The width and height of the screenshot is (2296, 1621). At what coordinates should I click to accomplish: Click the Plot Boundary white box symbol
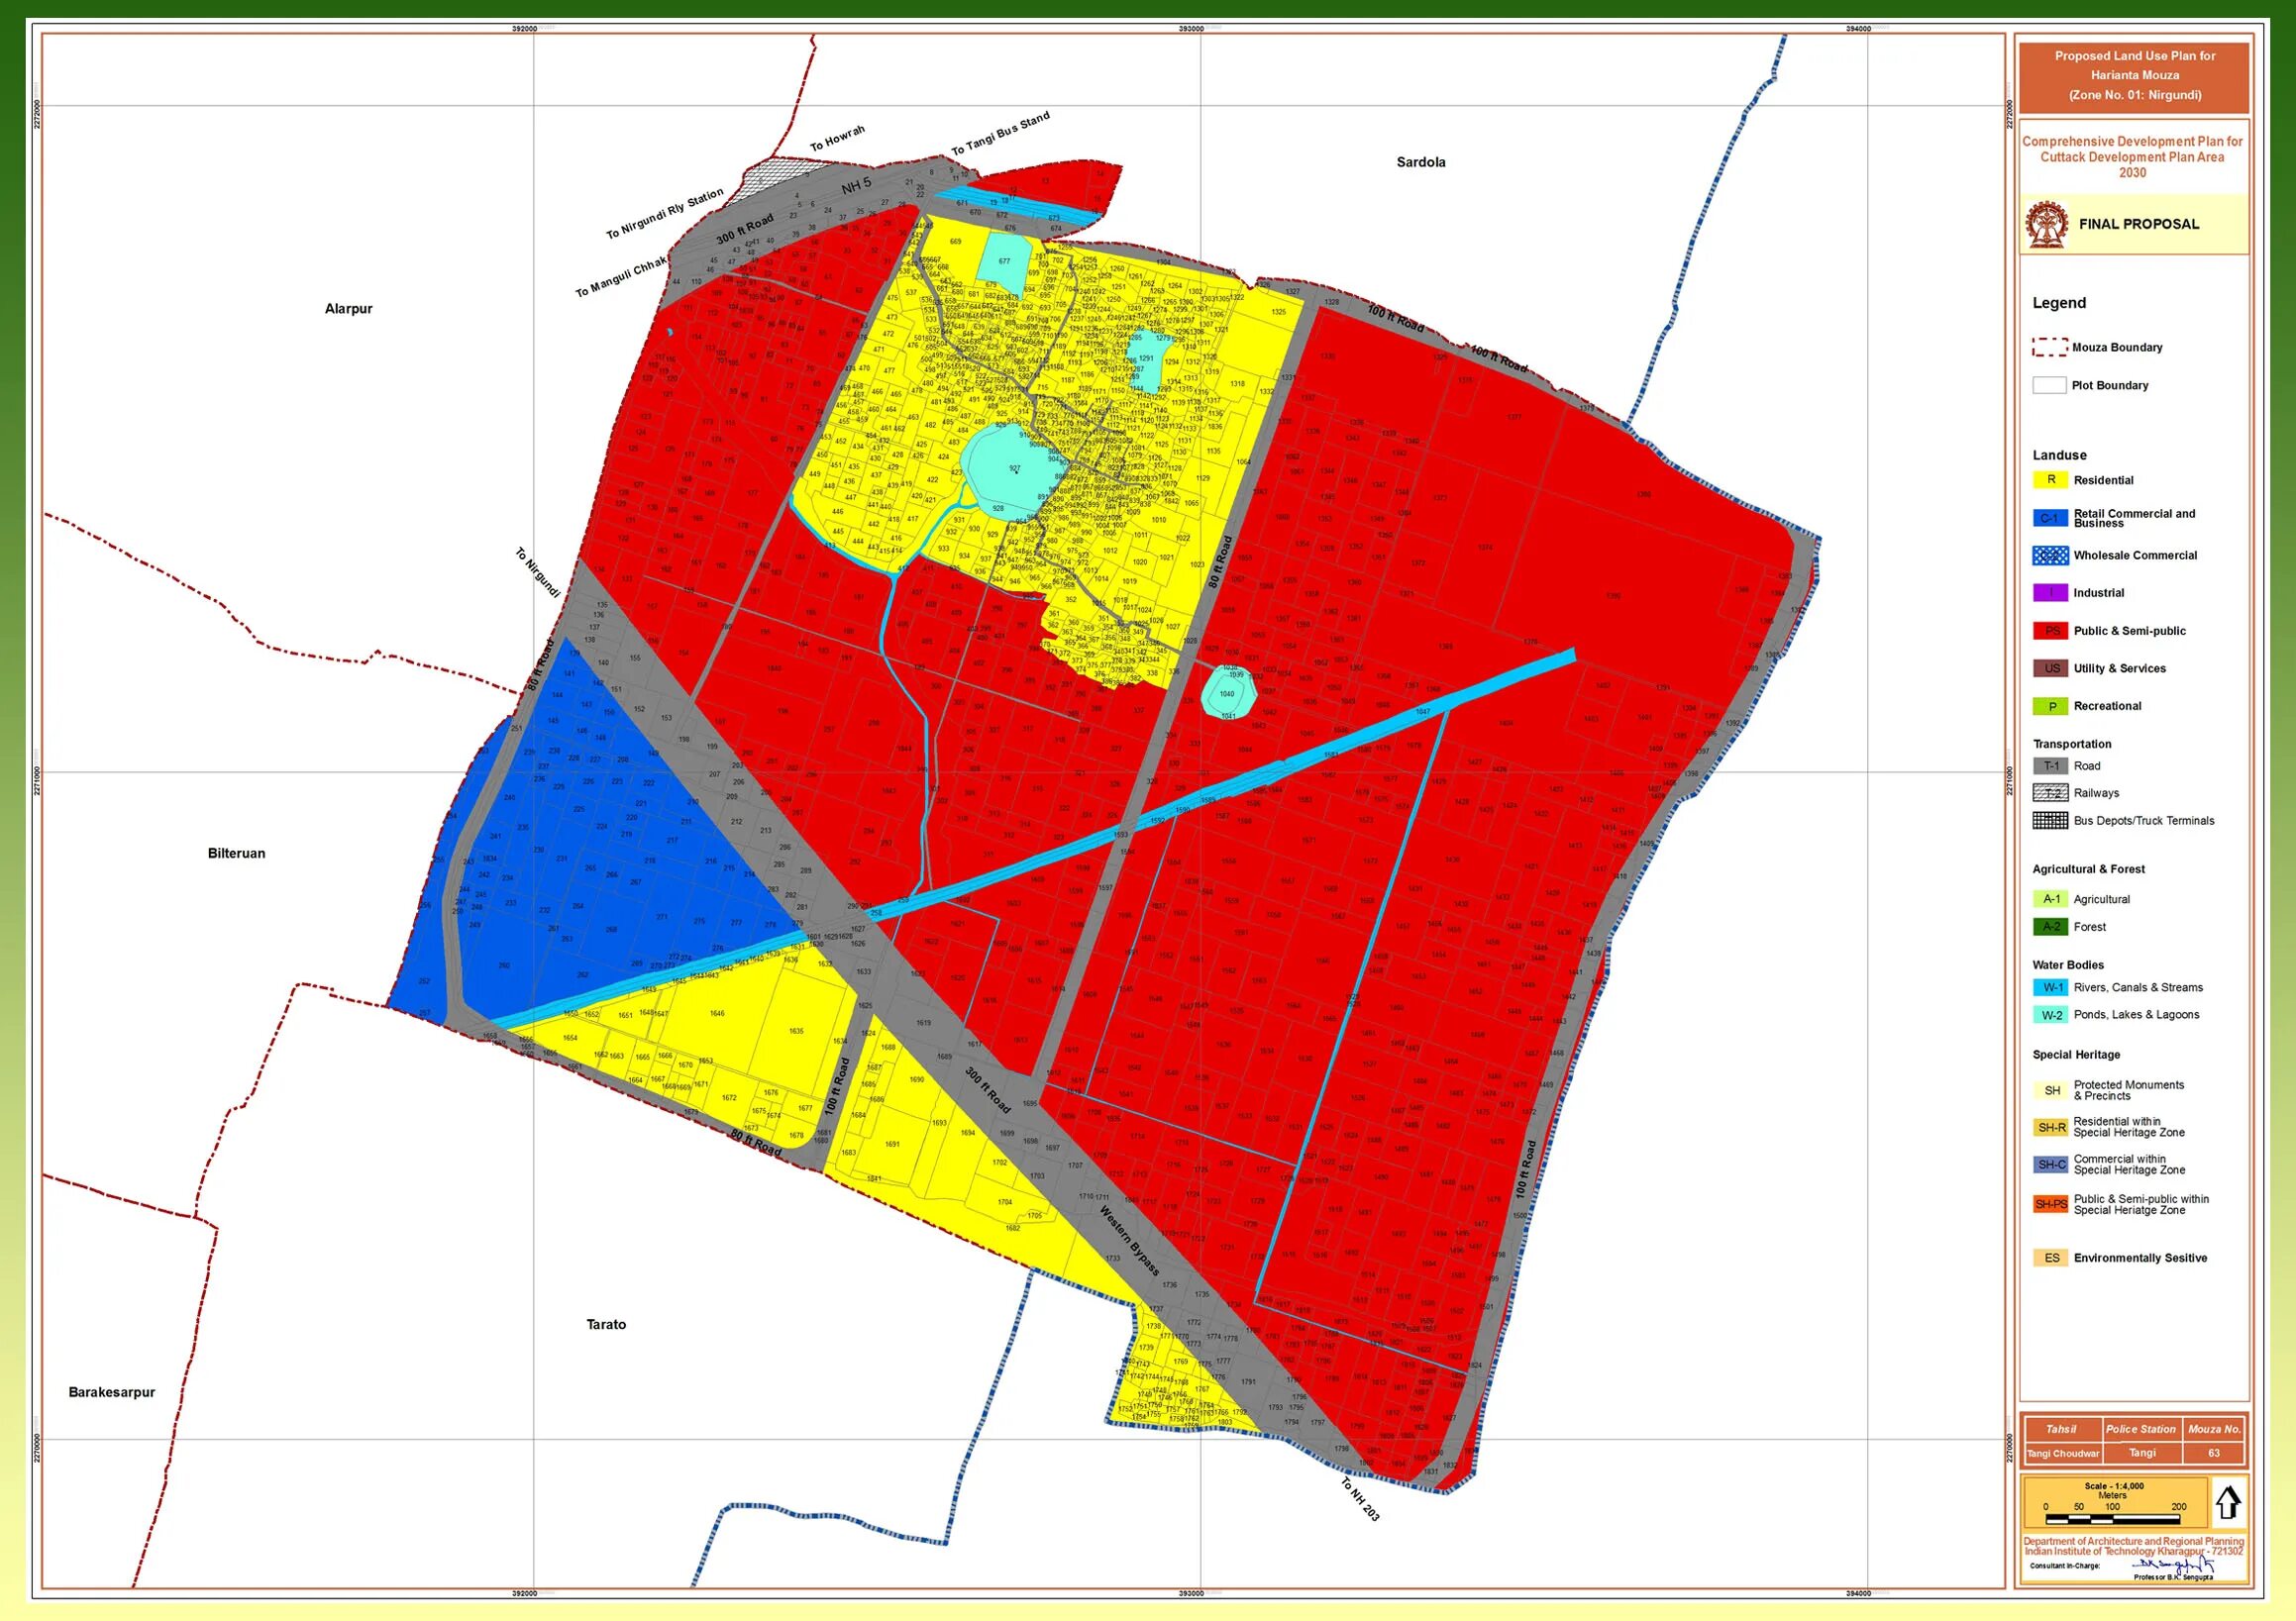click(x=2049, y=385)
